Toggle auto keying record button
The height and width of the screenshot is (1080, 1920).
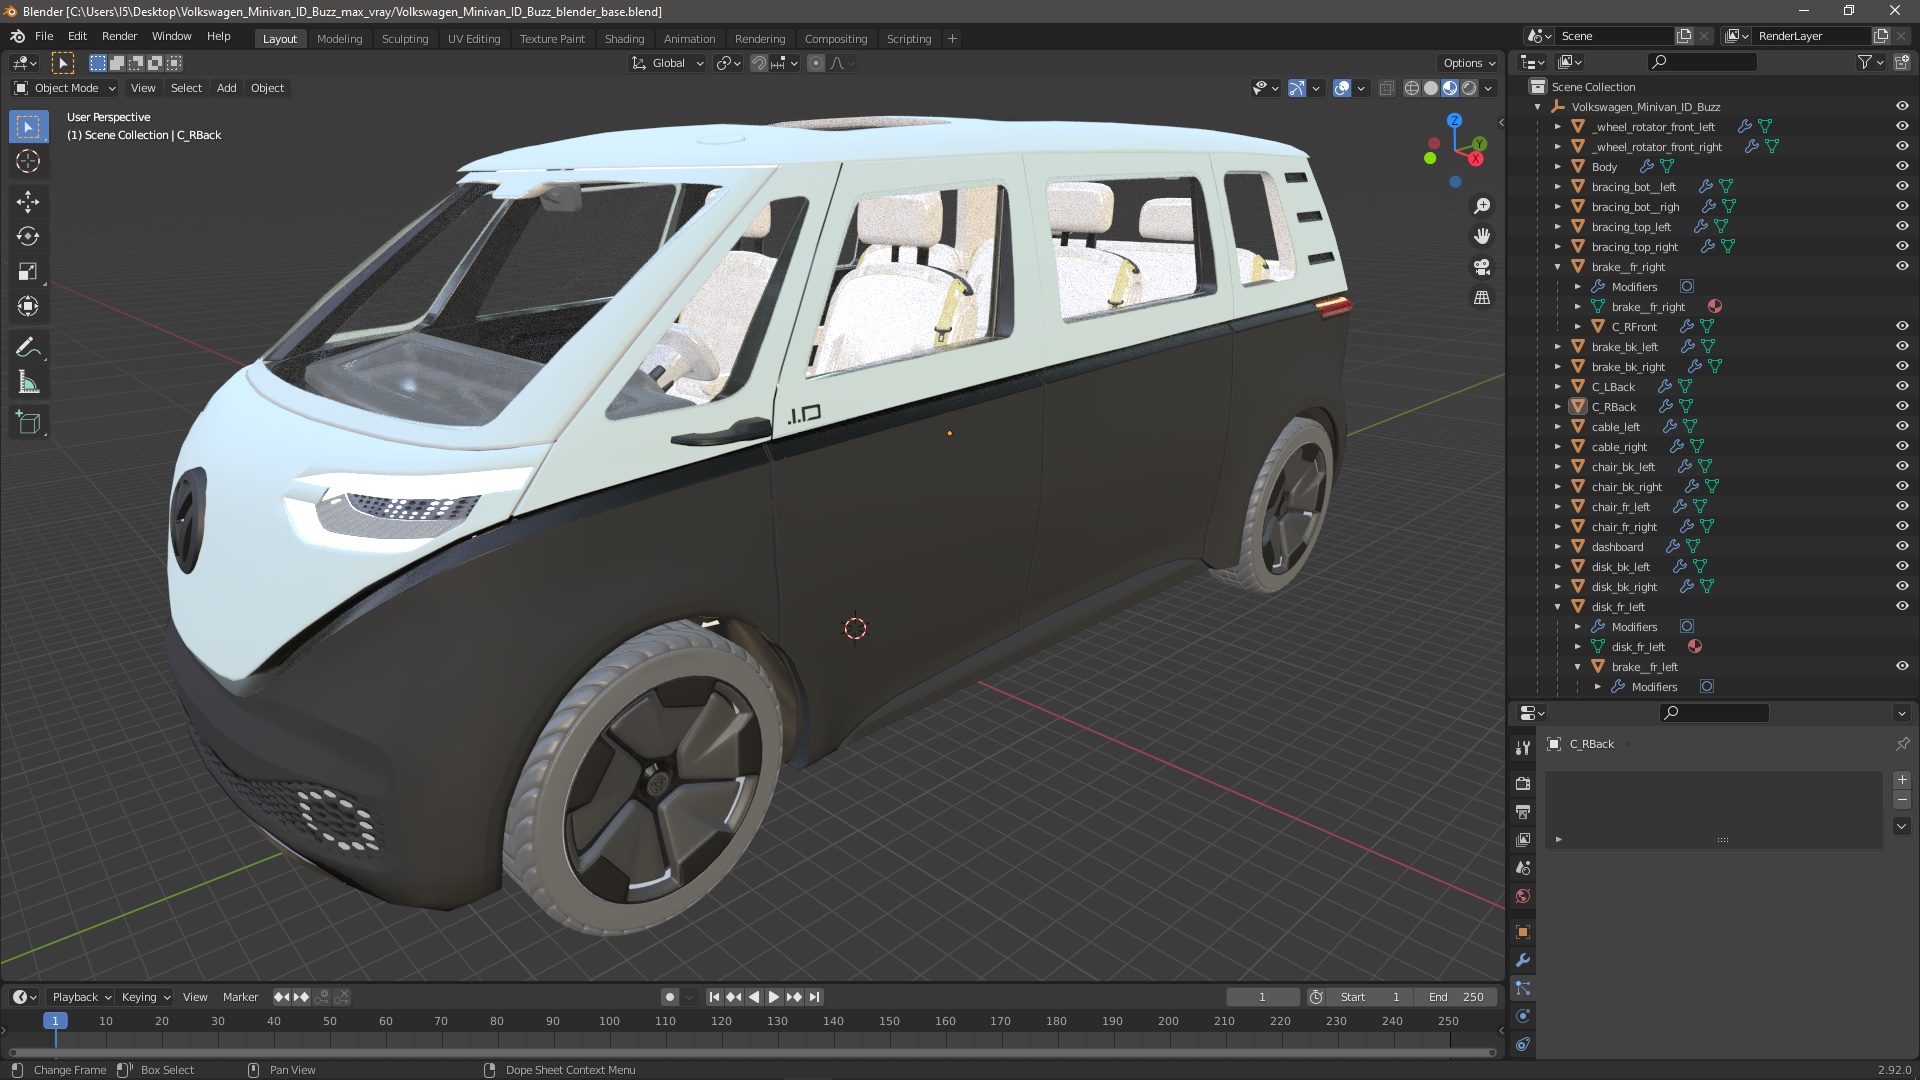(x=670, y=997)
